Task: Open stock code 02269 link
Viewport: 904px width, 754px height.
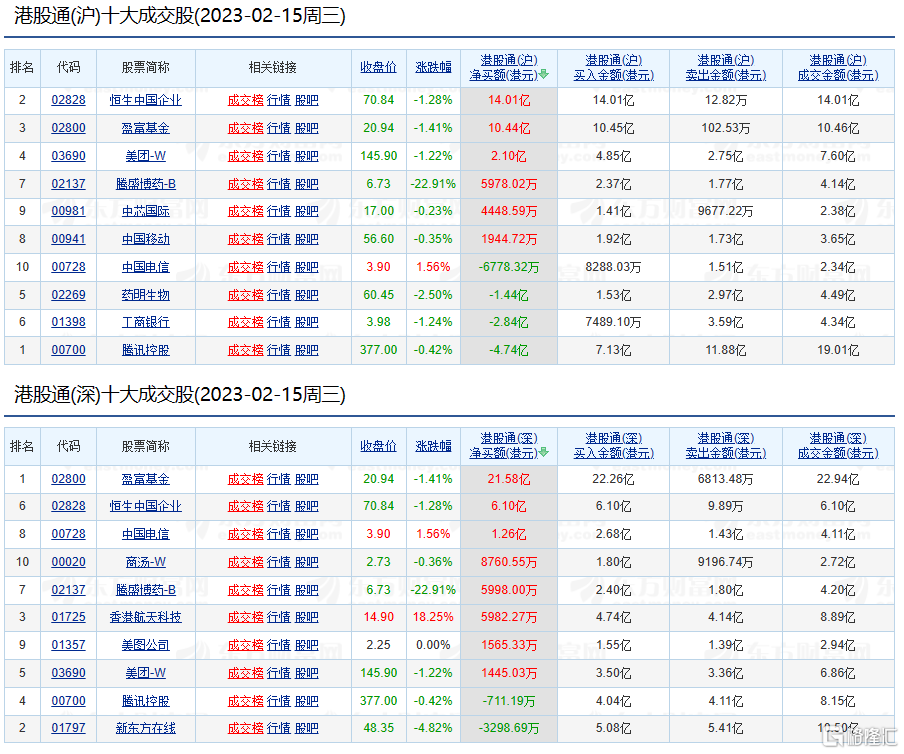Action: [68, 295]
